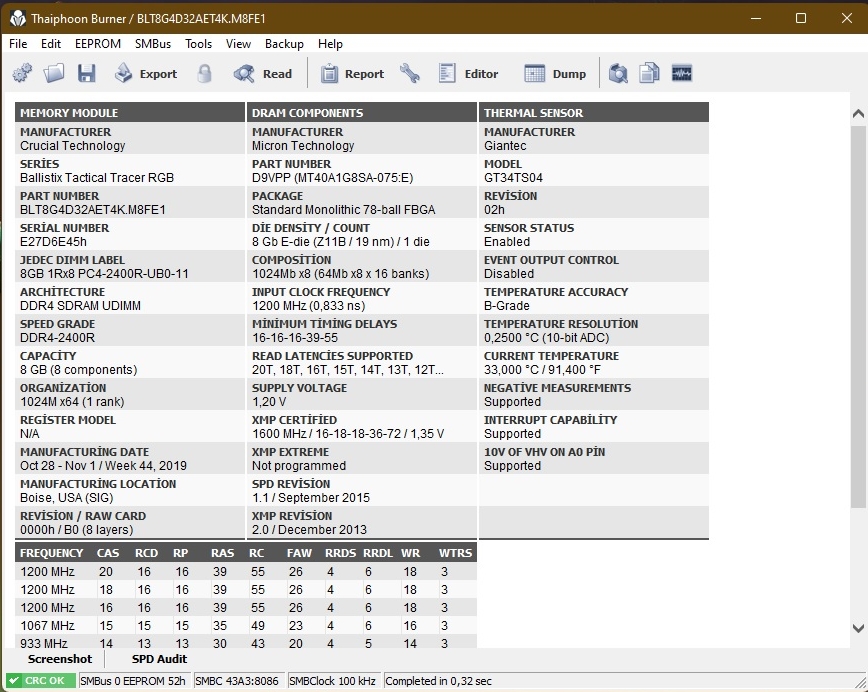868x692 pixels.
Task: Click the manufacturing date Week 44, 2019
Action: 103,466
